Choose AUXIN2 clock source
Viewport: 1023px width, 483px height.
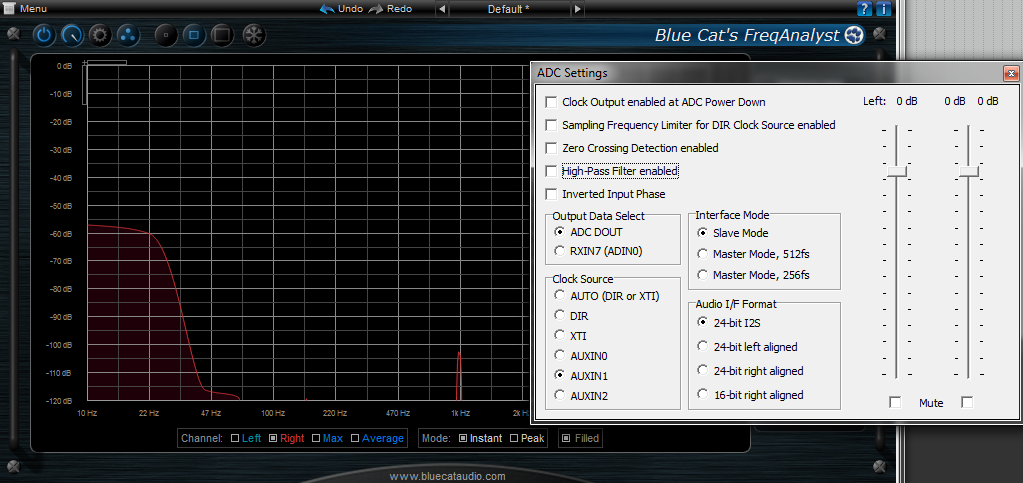pos(559,395)
